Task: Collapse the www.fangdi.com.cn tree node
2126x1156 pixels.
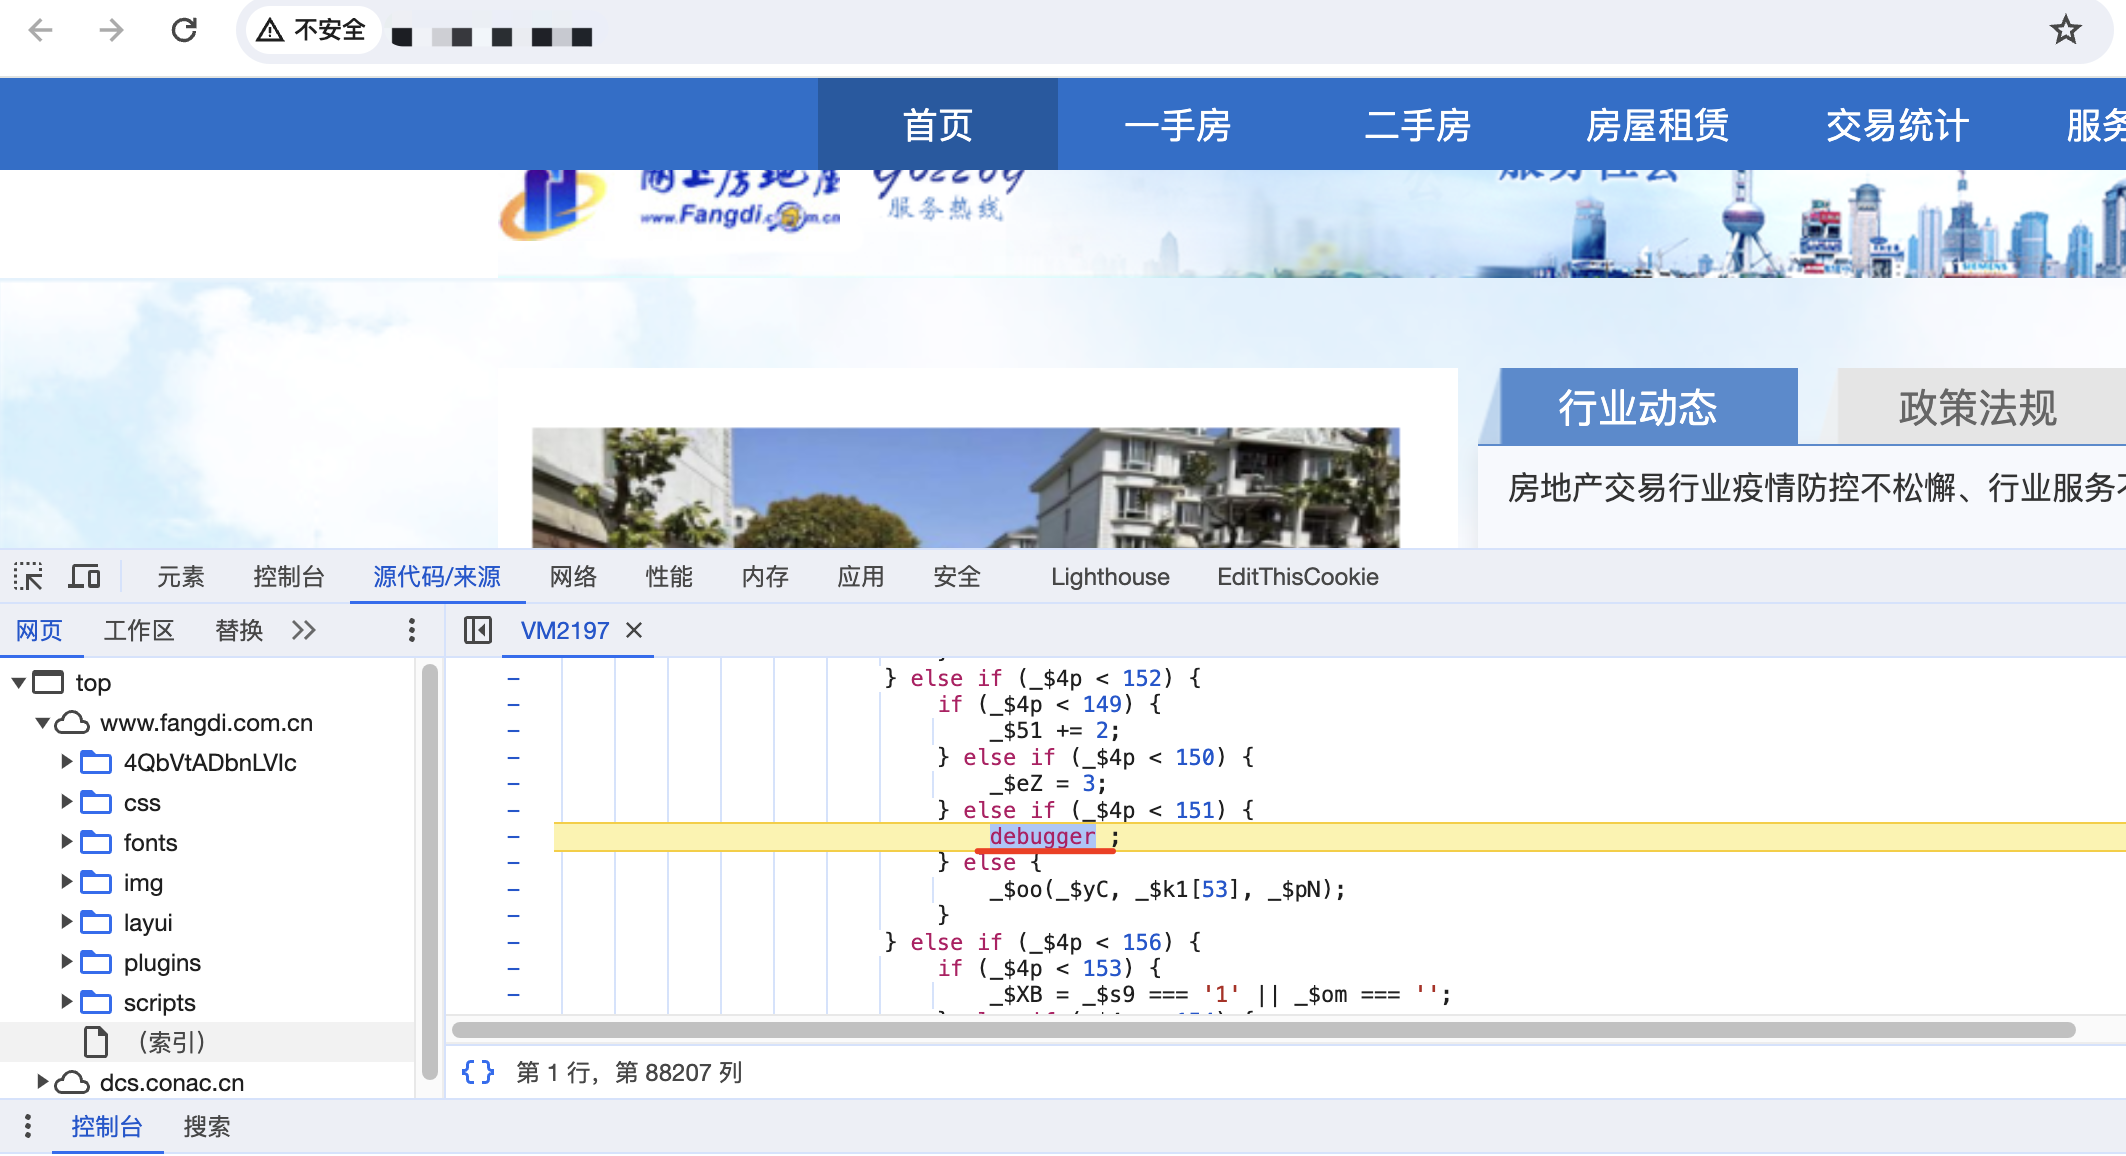Action: (x=43, y=722)
